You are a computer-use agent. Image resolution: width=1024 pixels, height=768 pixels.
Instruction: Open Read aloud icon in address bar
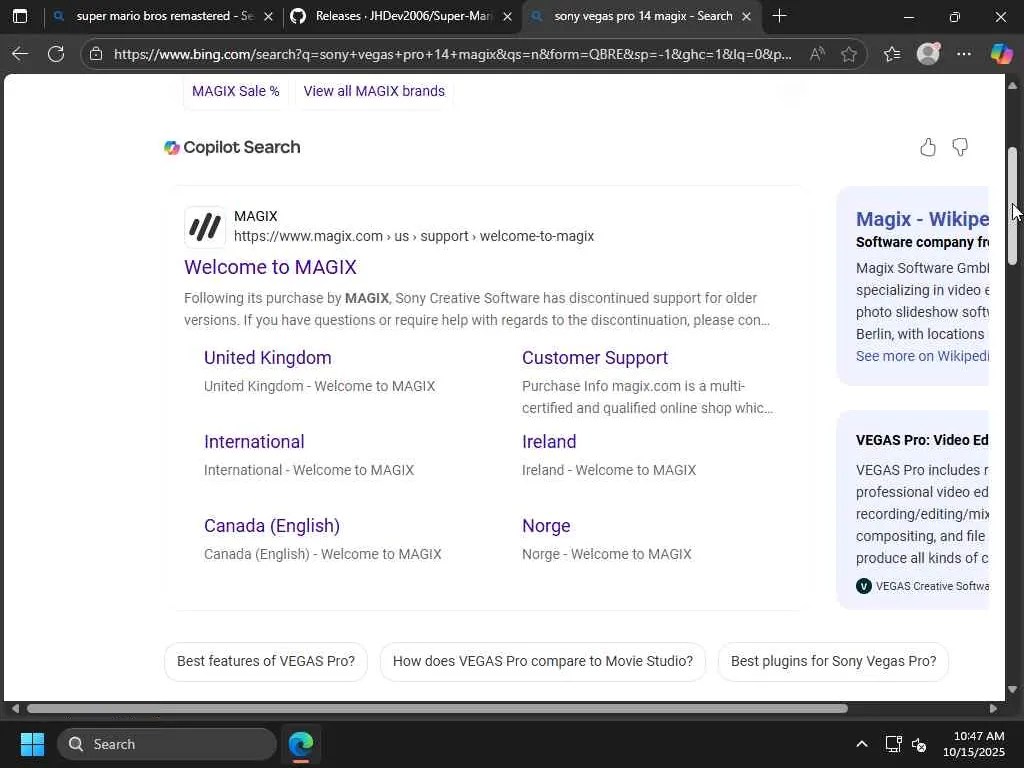point(817,54)
